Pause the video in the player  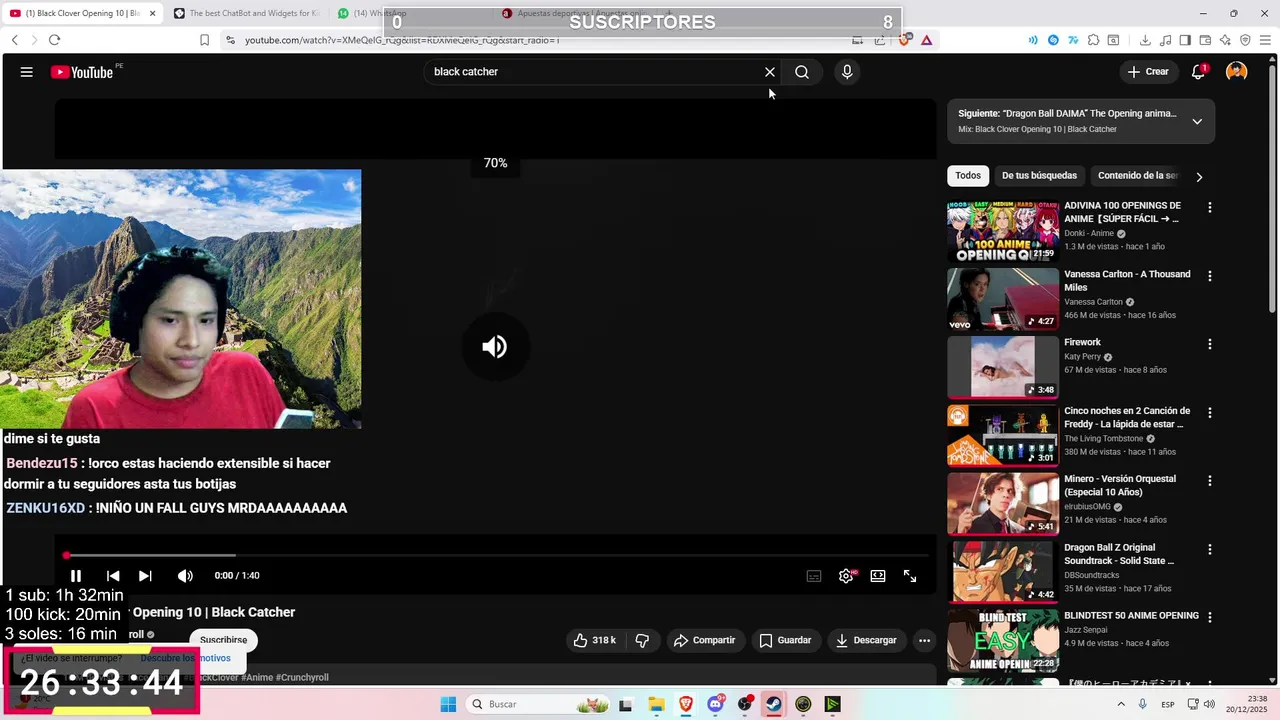(75, 576)
